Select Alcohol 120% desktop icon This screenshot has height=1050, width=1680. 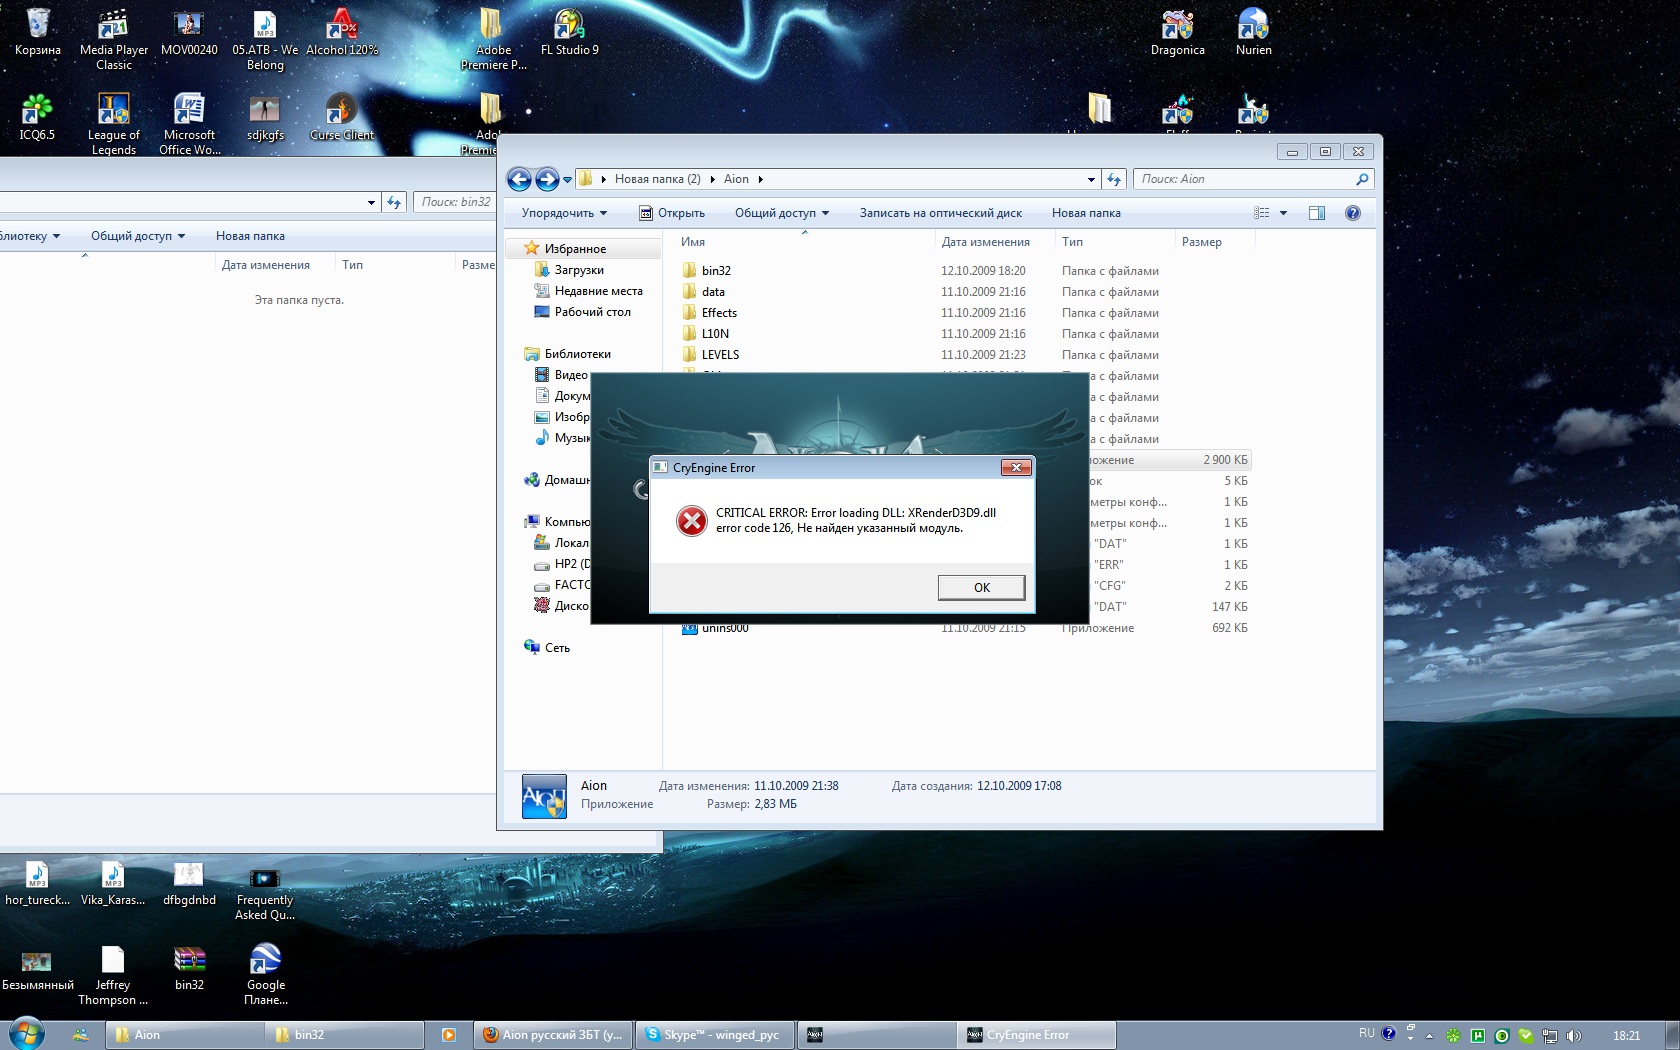pos(342,32)
